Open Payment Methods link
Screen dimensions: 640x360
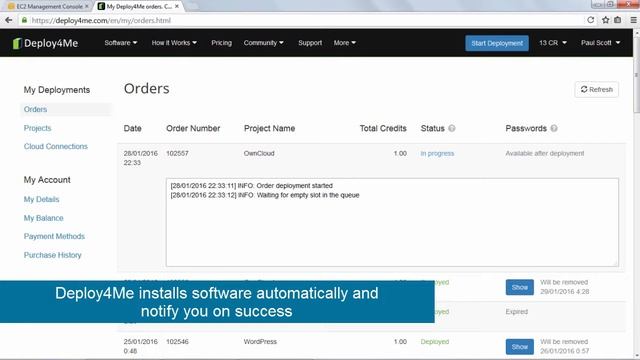(x=54, y=237)
